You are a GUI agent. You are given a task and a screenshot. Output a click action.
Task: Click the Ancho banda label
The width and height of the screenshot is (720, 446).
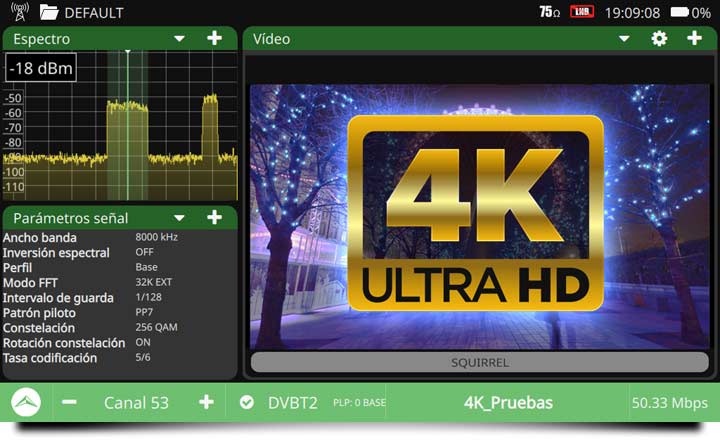(x=39, y=237)
